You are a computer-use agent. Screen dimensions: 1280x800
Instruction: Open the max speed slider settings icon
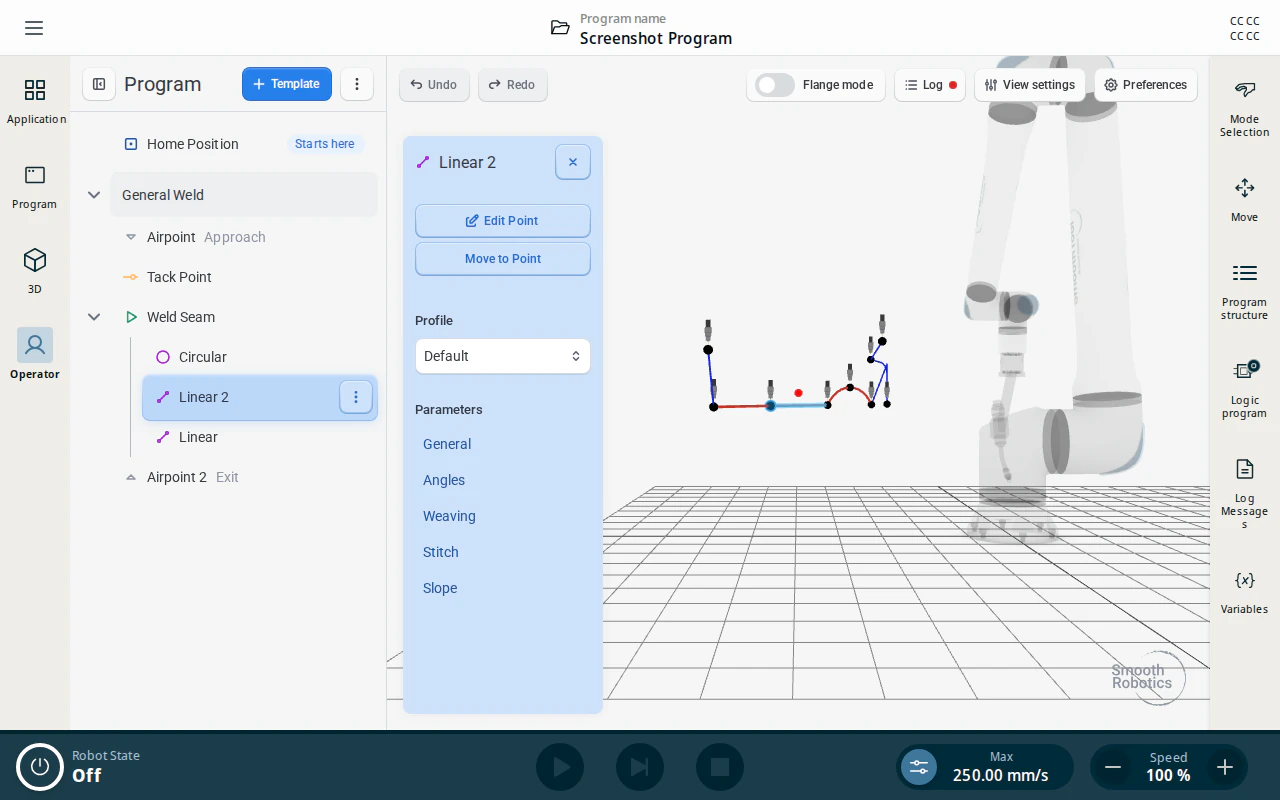tap(919, 767)
